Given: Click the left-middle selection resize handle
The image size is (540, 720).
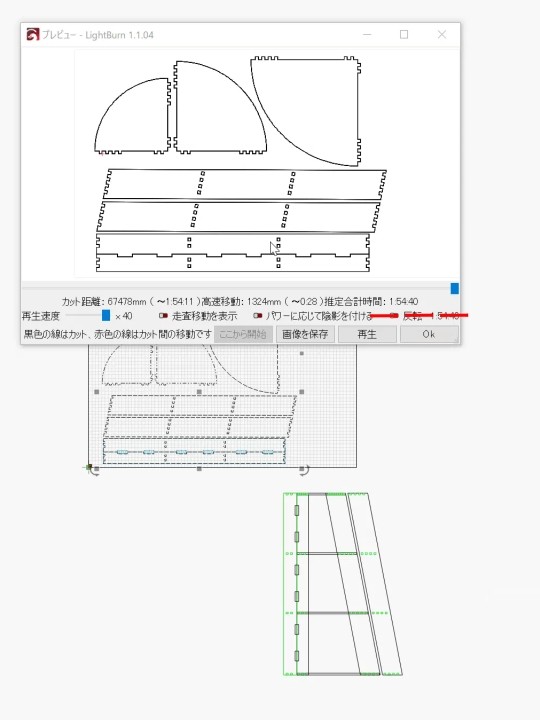Looking at the screenshot, I should click(96, 392).
